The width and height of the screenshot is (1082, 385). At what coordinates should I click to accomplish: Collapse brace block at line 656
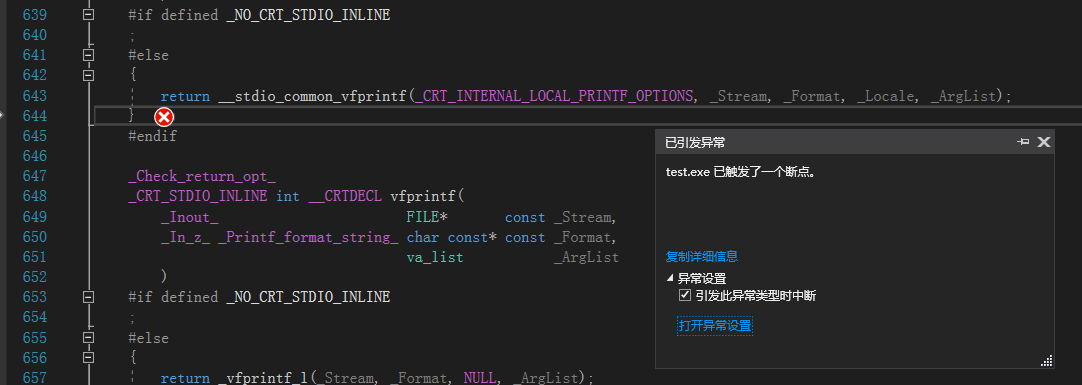[88, 357]
